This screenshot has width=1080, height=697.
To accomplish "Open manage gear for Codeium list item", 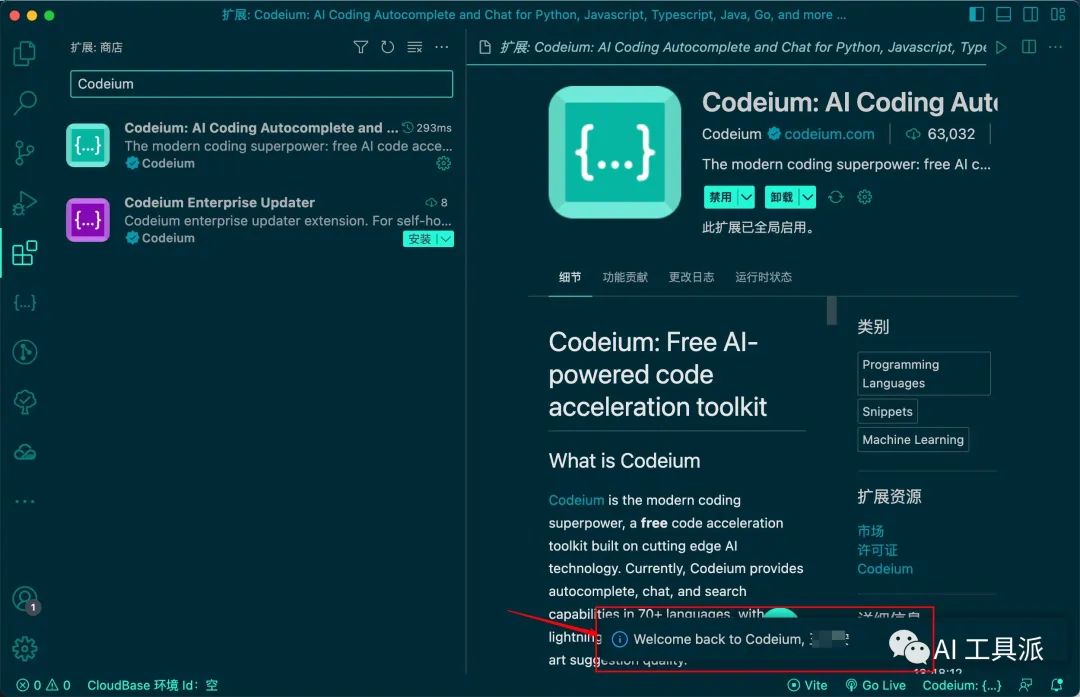I will (x=444, y=163).
